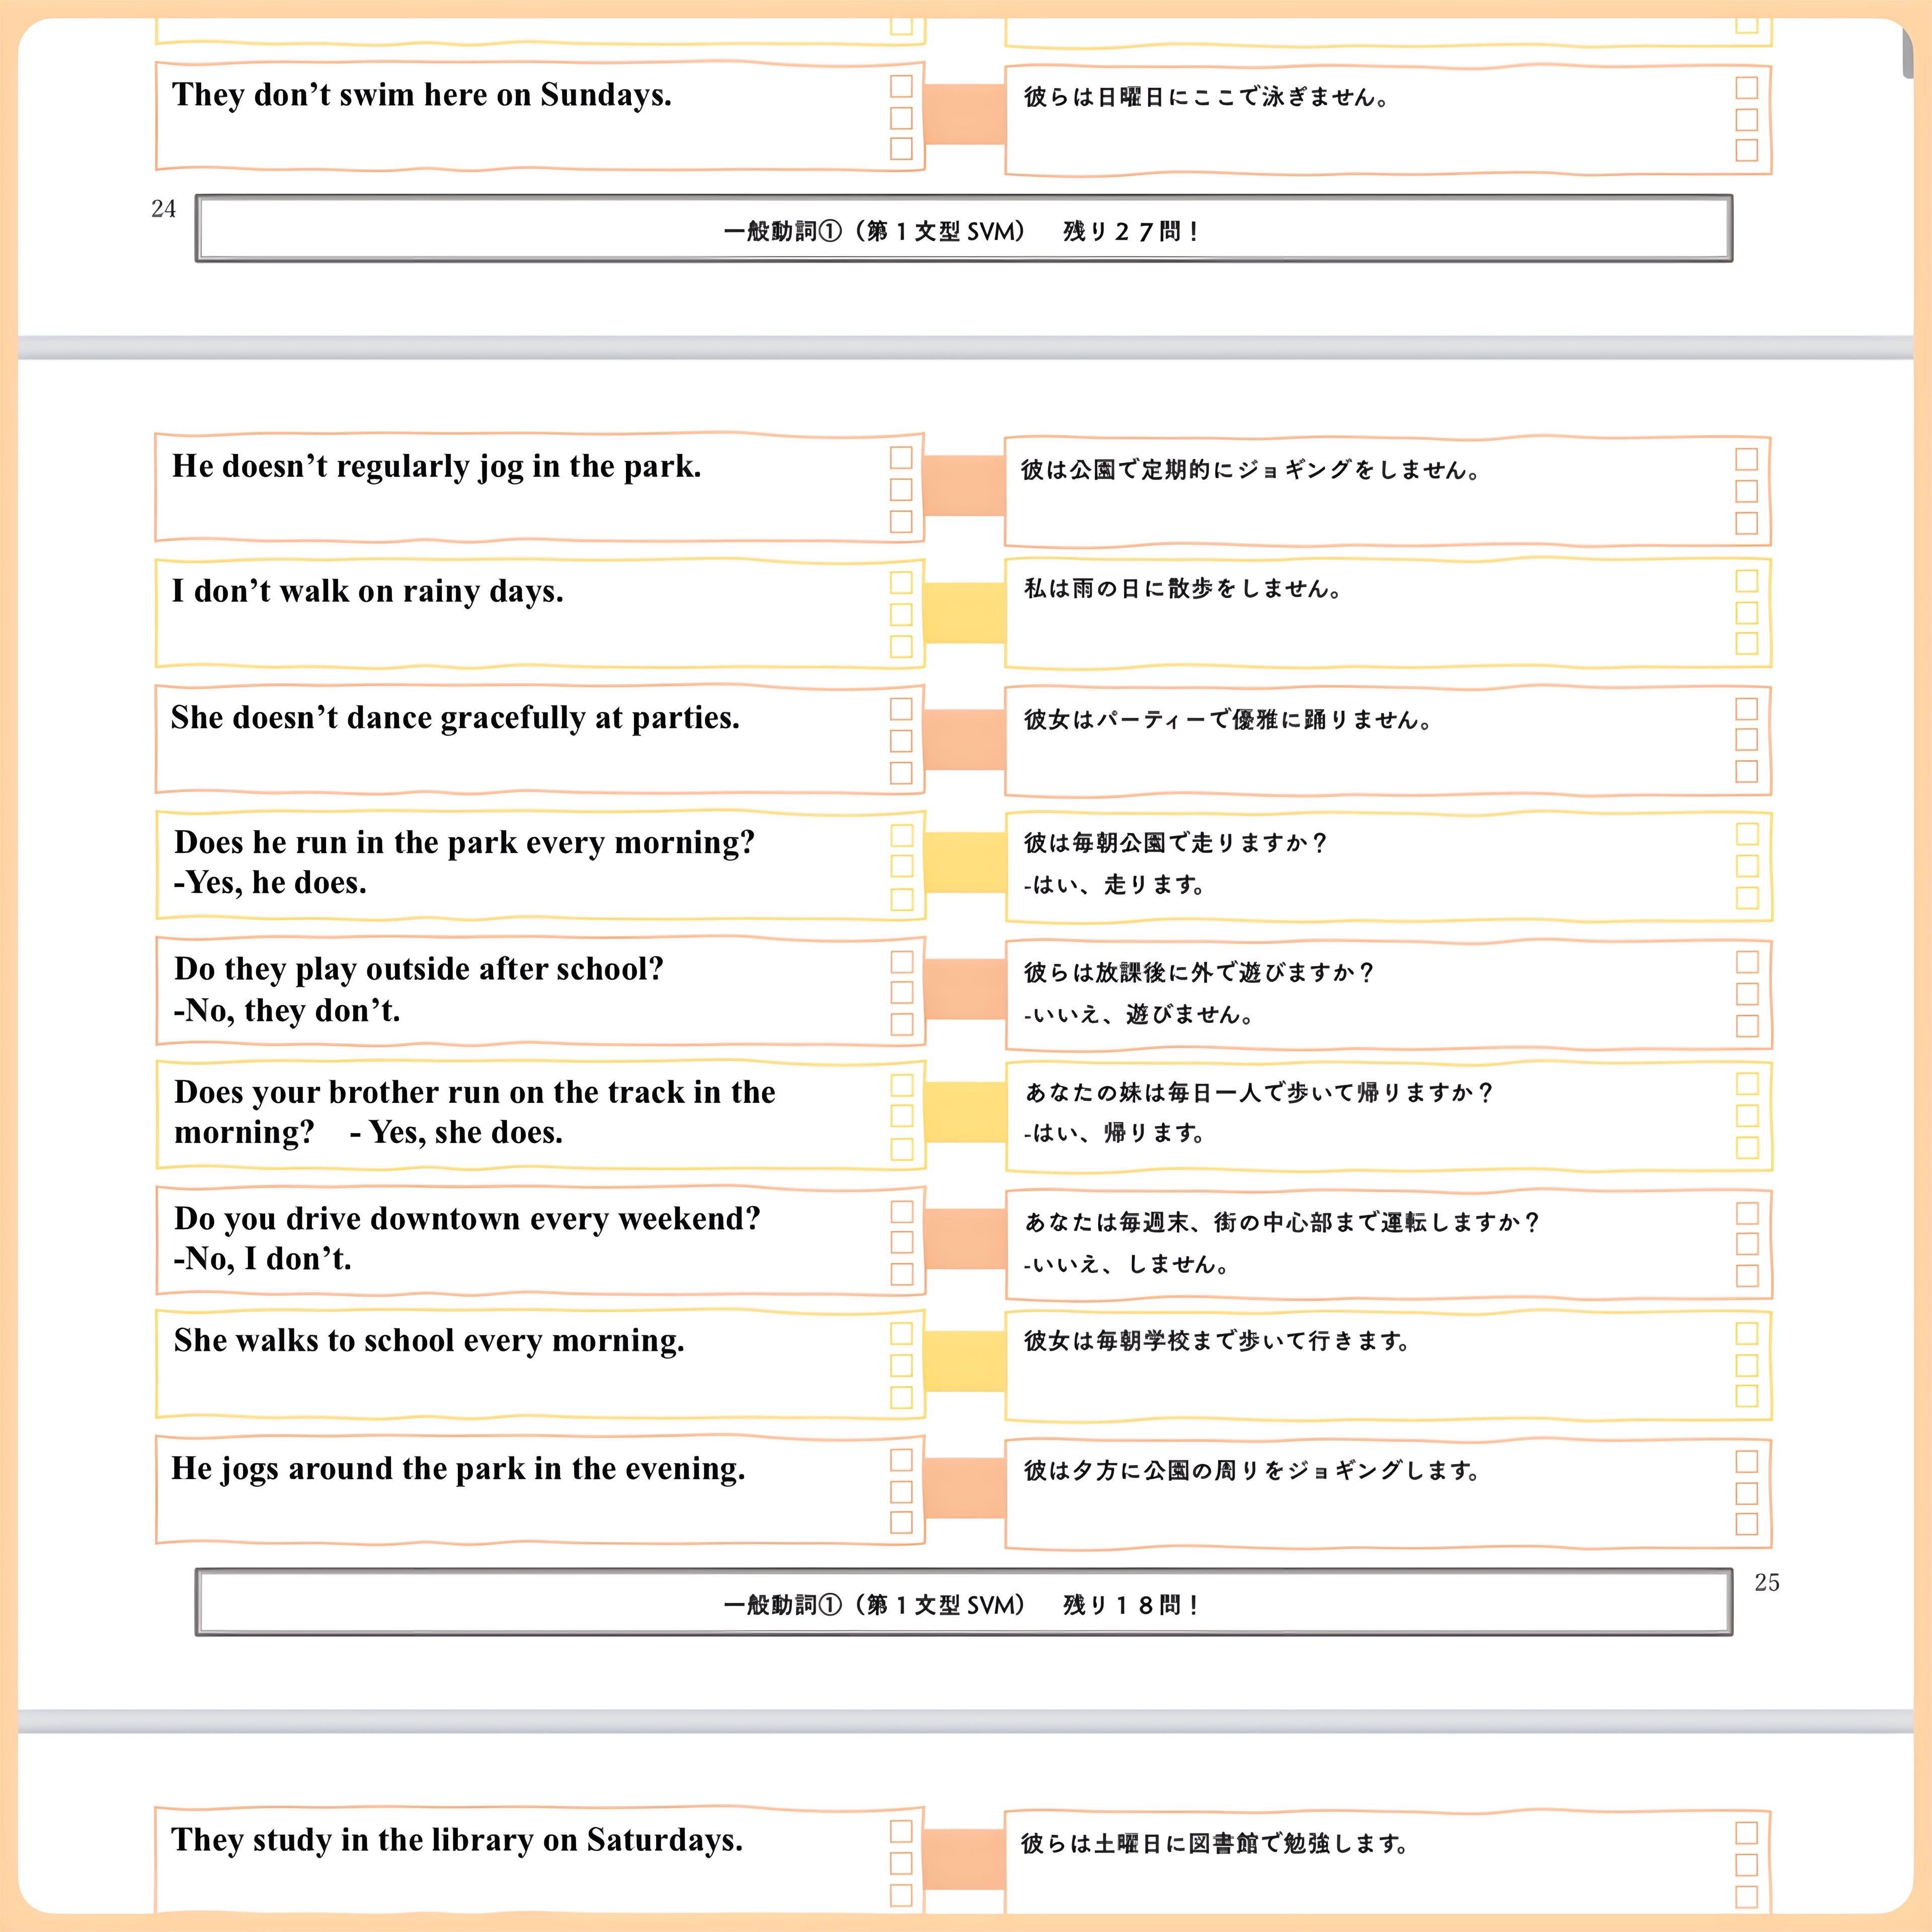Screen dimensions: 1932x1932
Task: Click yellow connector beside 'I don't walk on rainy days.'
Action: point(964,612)
